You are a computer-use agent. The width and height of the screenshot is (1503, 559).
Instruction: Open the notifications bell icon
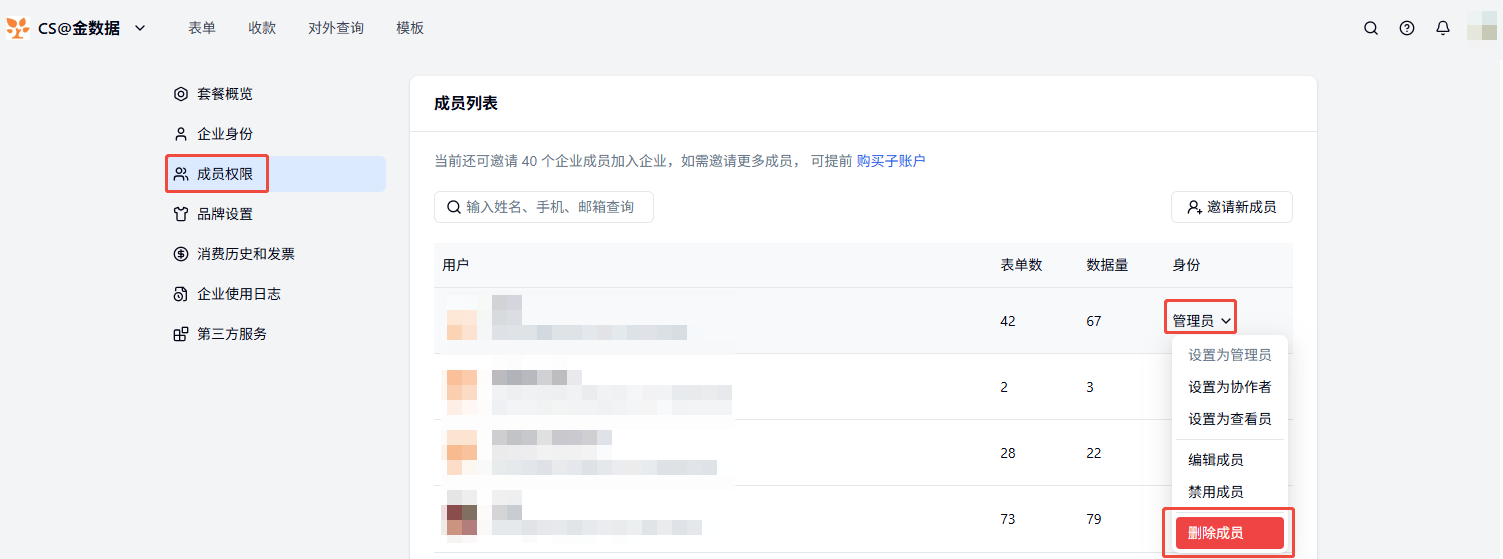tap(1442, 28)
